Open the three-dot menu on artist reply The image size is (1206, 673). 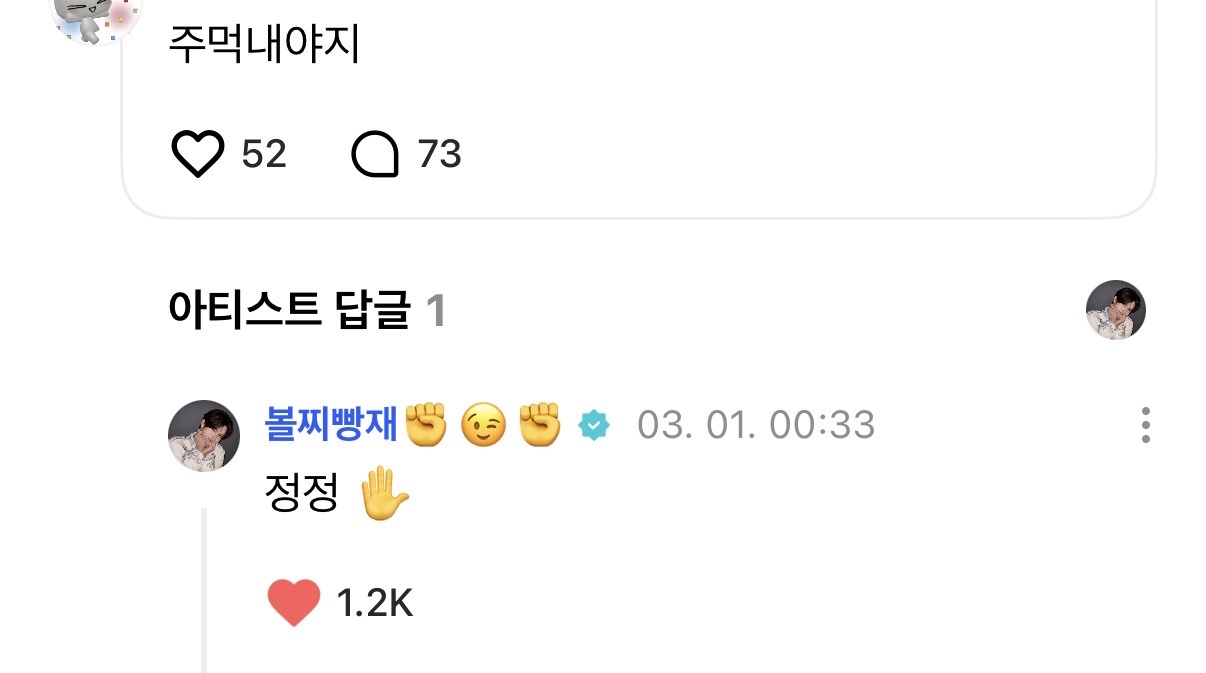pos(1146,426)
